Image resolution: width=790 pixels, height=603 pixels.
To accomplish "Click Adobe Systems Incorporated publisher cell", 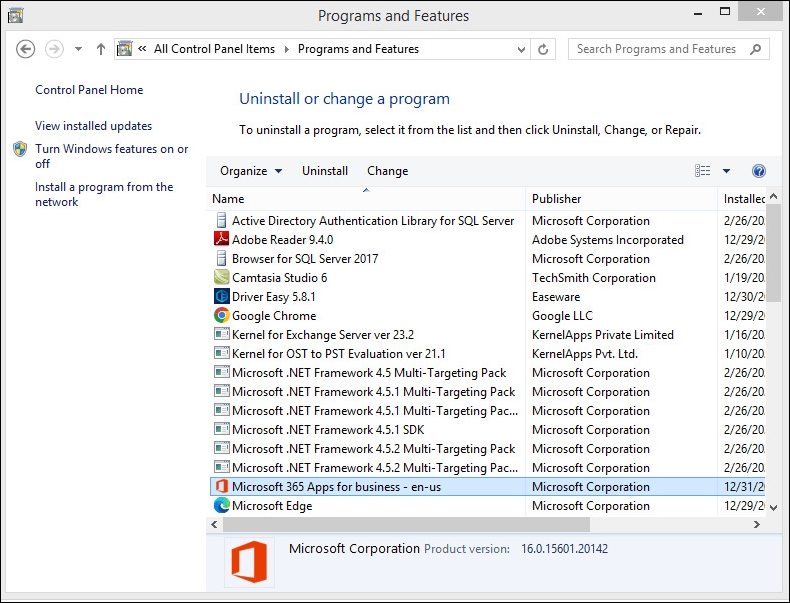I will [608, 240].
